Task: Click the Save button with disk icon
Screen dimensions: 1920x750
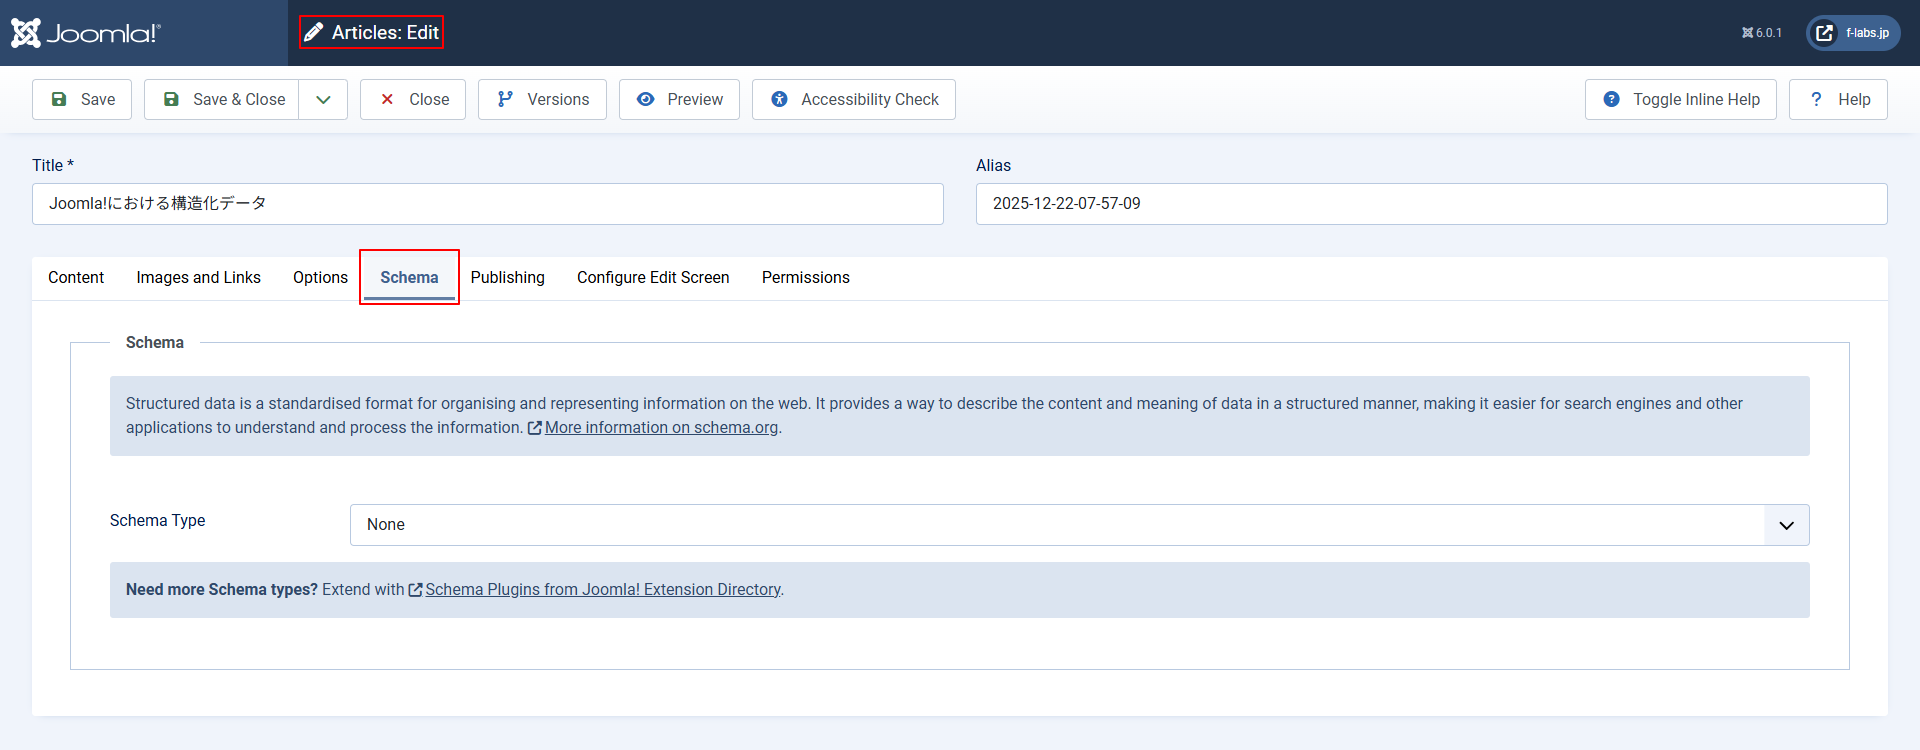Action: pos(82,100)
